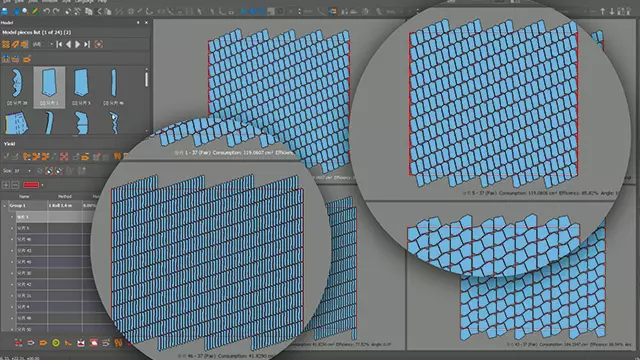Click the magnifier zoom icon in top toolbar
Viewport: 640px width, 360px height.
pyautogui.click(x=25, y=11)
